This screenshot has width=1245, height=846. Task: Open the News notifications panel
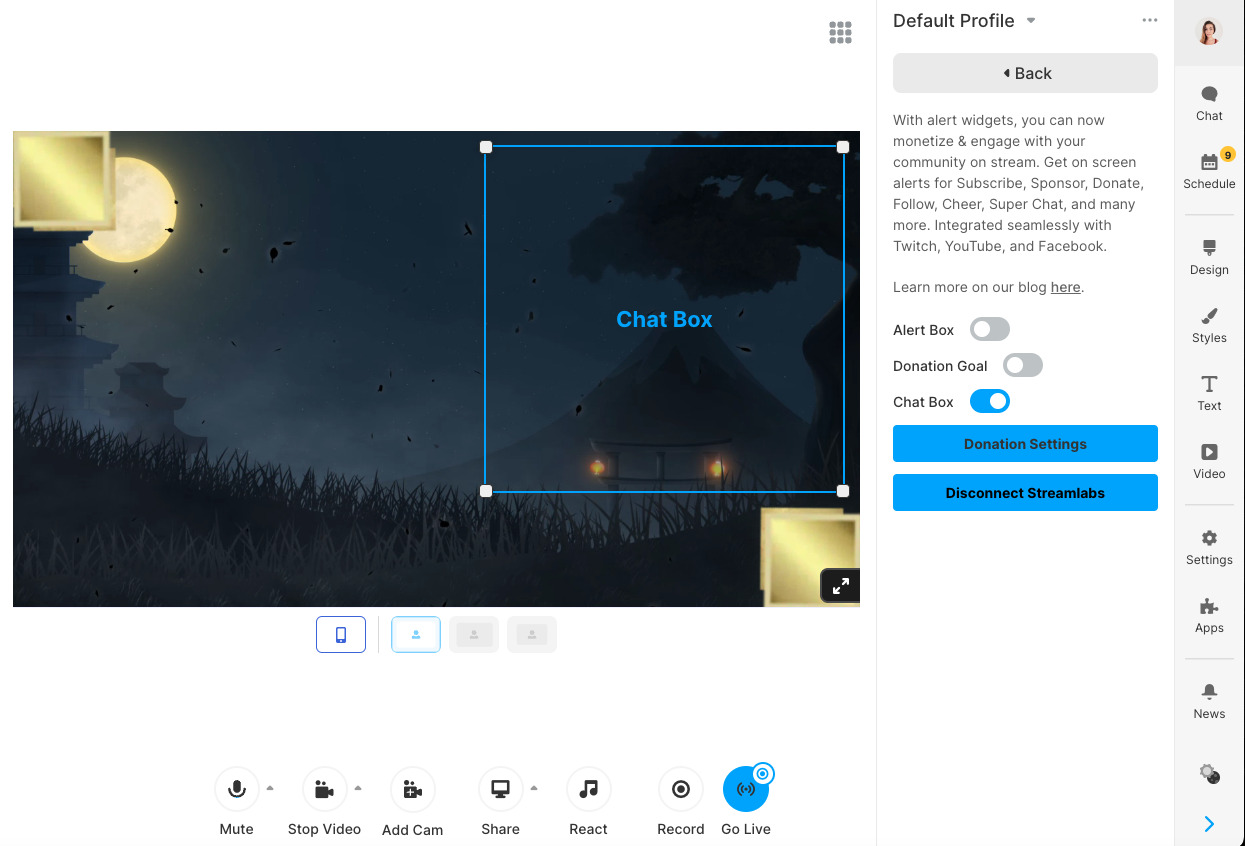tap(1209, 701)
